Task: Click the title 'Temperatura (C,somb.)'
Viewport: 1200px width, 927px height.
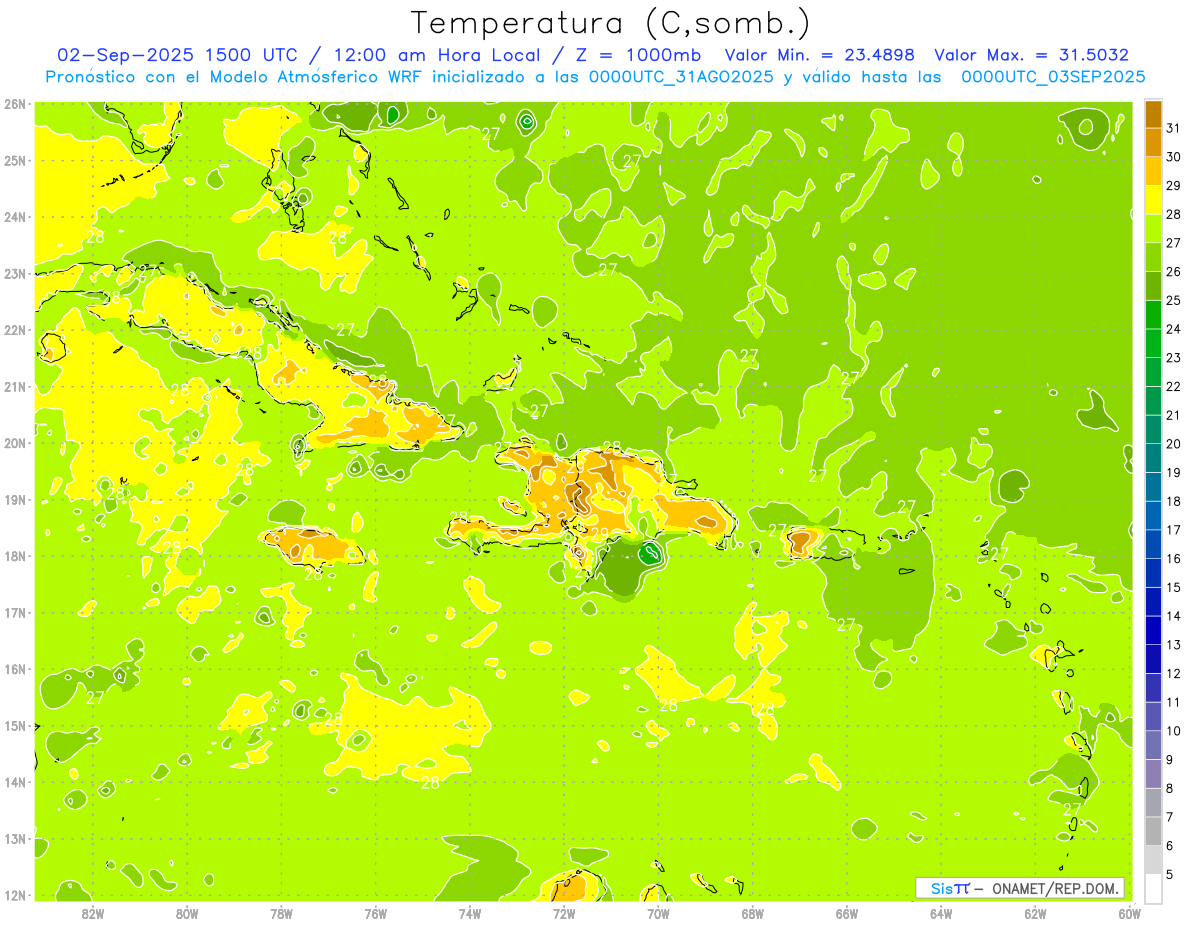Action: tap(611, 24)
